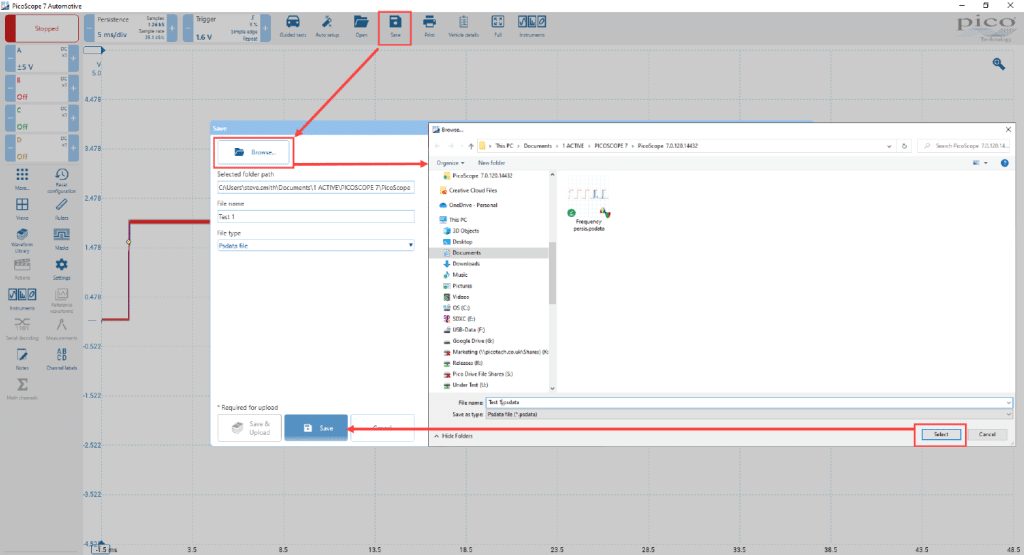
Task: Select Google Drive (G:) in the tree
Action: 472,341
